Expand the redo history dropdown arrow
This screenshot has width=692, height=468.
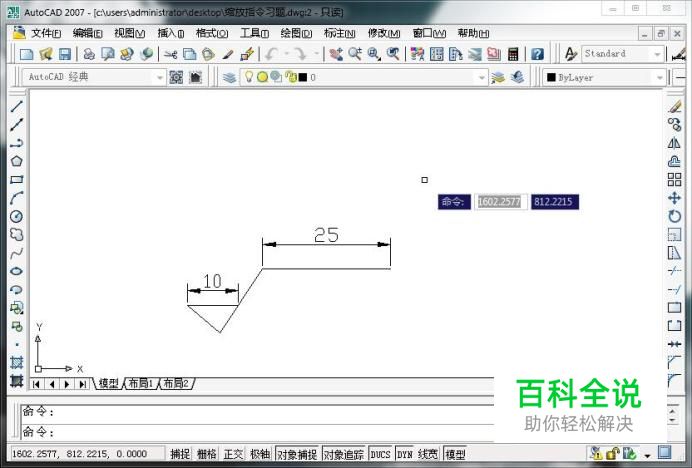pos(316,54)
